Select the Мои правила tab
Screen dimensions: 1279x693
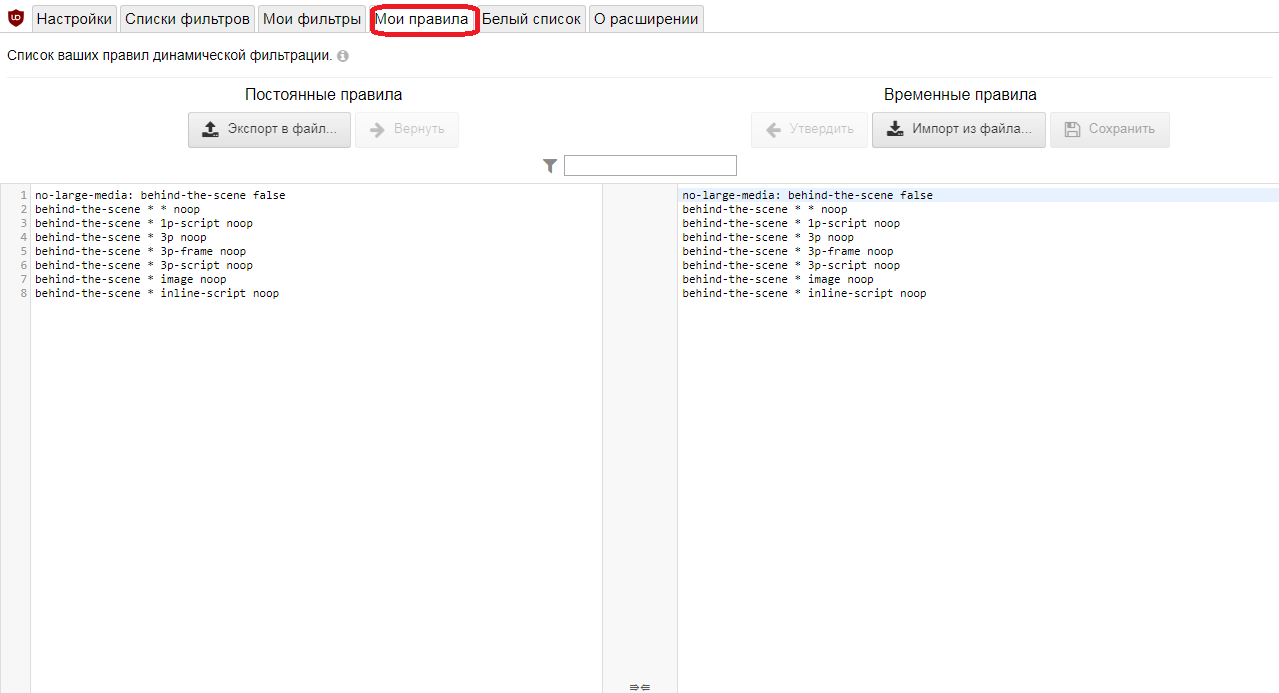pos(422,19)
